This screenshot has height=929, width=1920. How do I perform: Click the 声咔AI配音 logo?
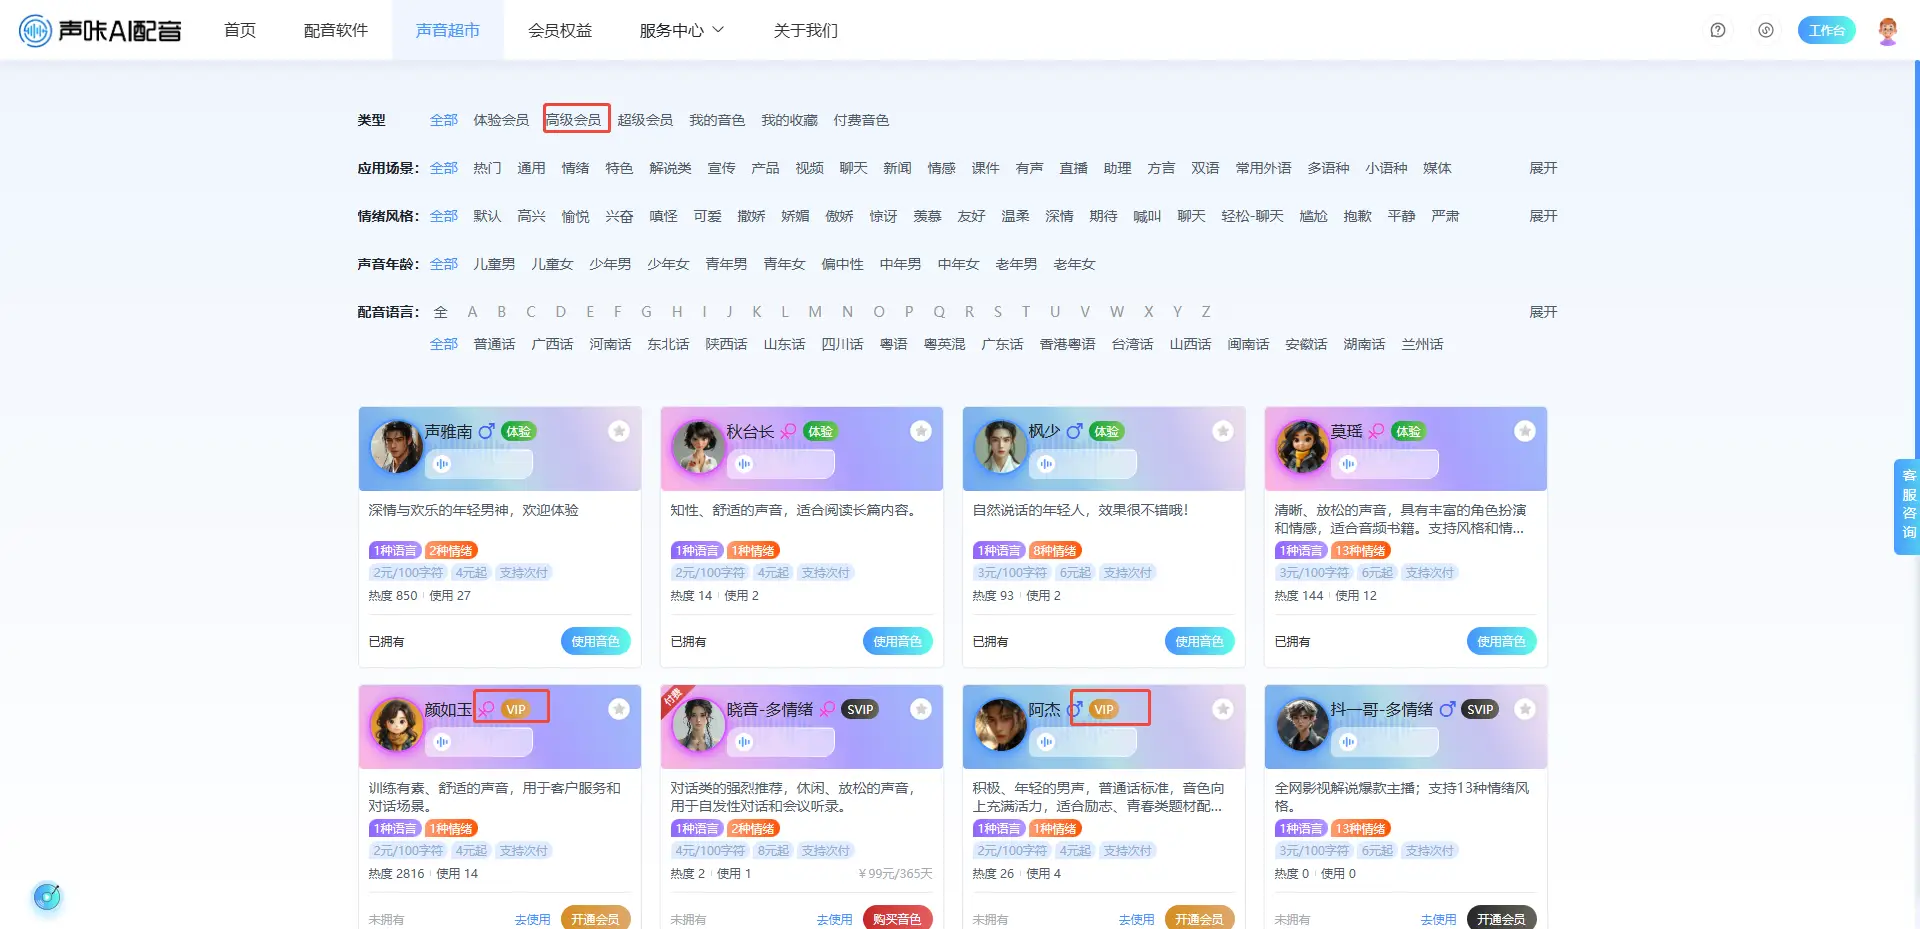(x=101, y=31)
